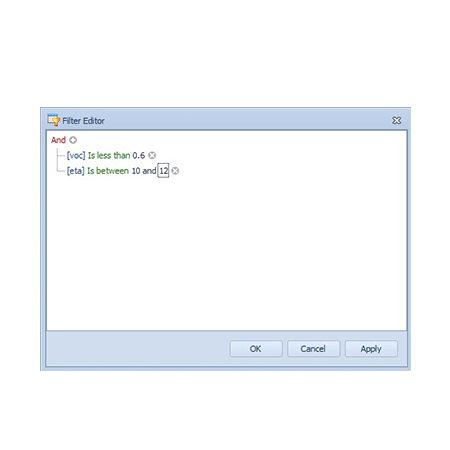Click the upper bound box containing 12

(x=163, y=171)
